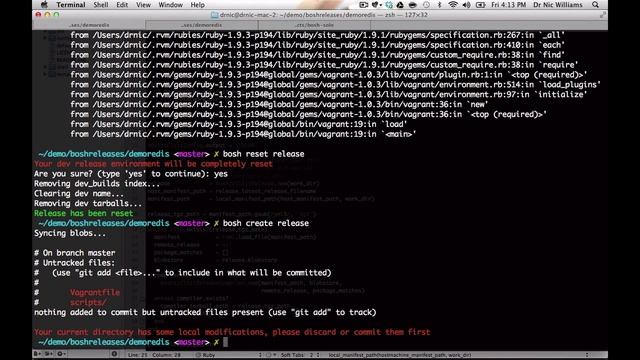Click the battery status icon
This screenshot has height=360, width=640.
pyautogui.click(x=481, y=5)
